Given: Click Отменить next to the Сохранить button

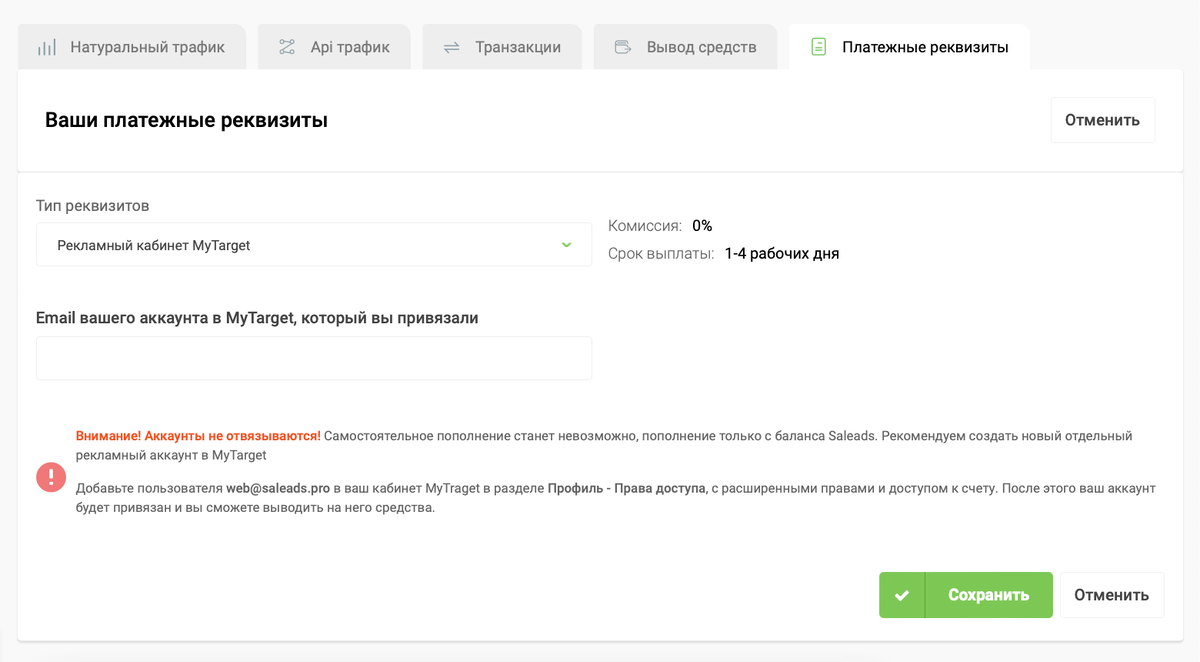Looking at the screenshot, I should 1111,595.
